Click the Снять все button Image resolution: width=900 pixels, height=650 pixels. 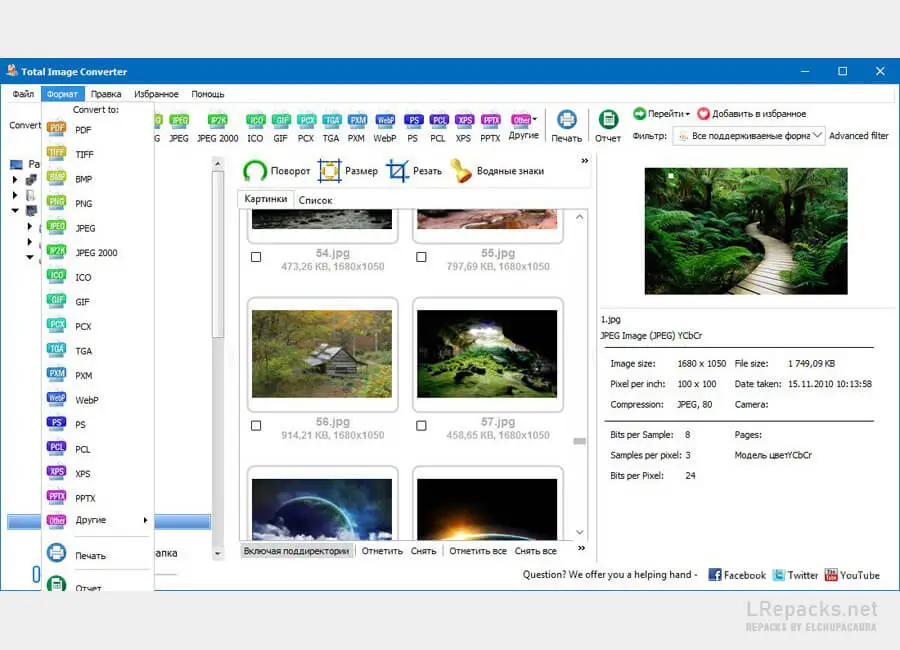tap(536, 551)
